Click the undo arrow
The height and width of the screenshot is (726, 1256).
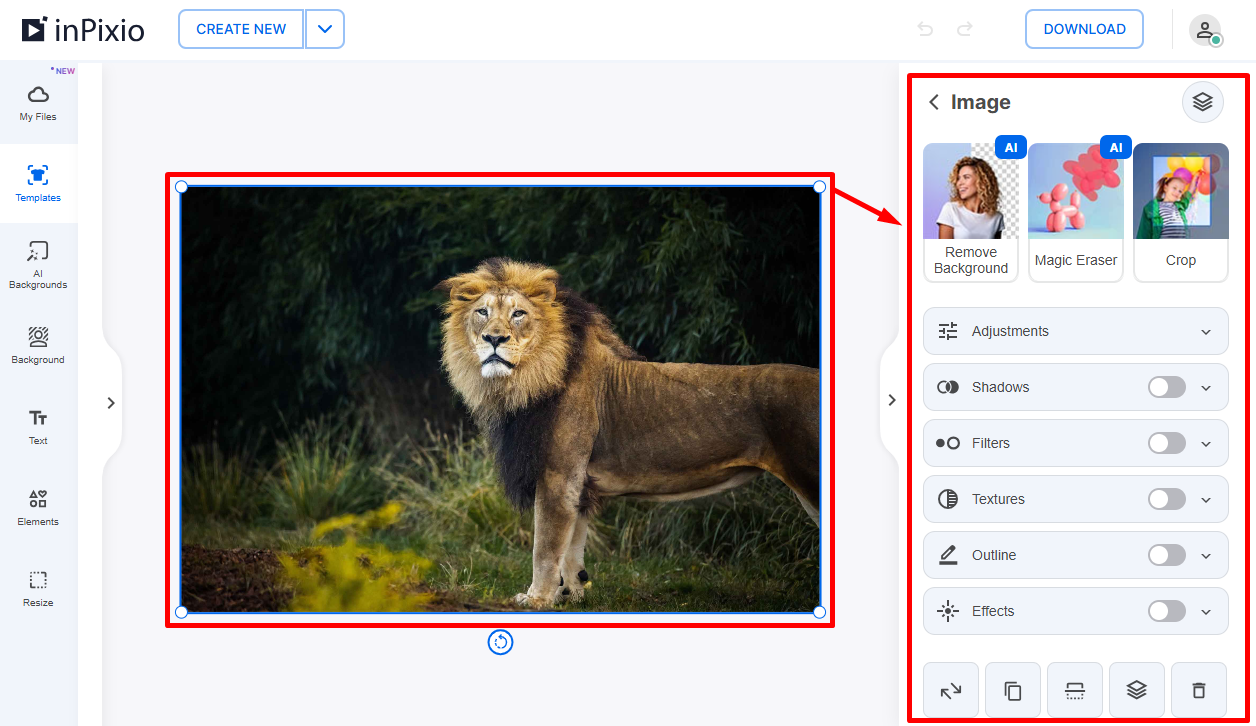[925, 29]
